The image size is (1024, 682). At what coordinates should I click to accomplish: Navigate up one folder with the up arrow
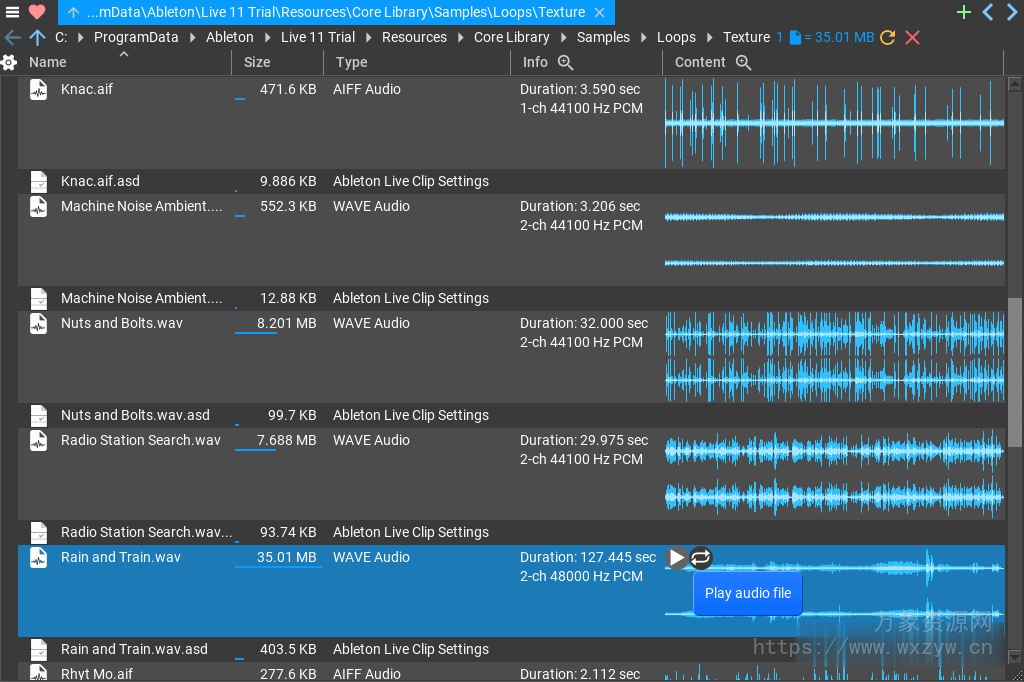37,37
